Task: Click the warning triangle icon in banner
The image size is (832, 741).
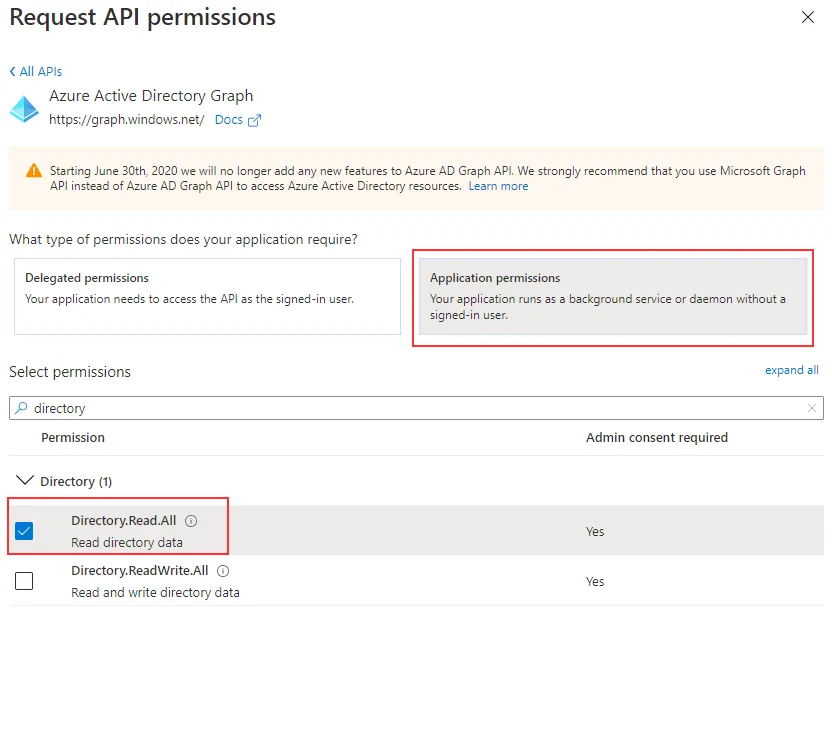Action: pyautogui.click(x=34, y=170)
